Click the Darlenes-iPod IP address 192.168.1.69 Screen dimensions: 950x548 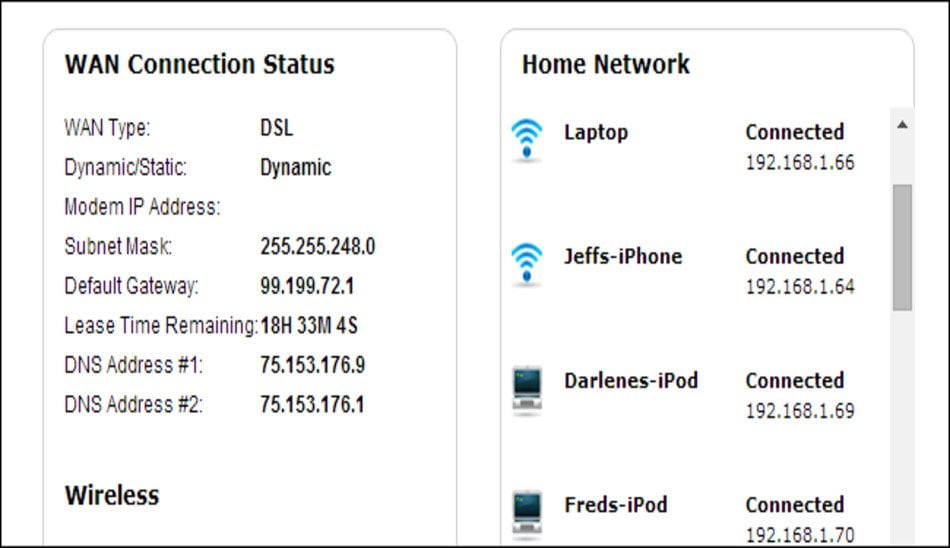[x=800, y=411]
